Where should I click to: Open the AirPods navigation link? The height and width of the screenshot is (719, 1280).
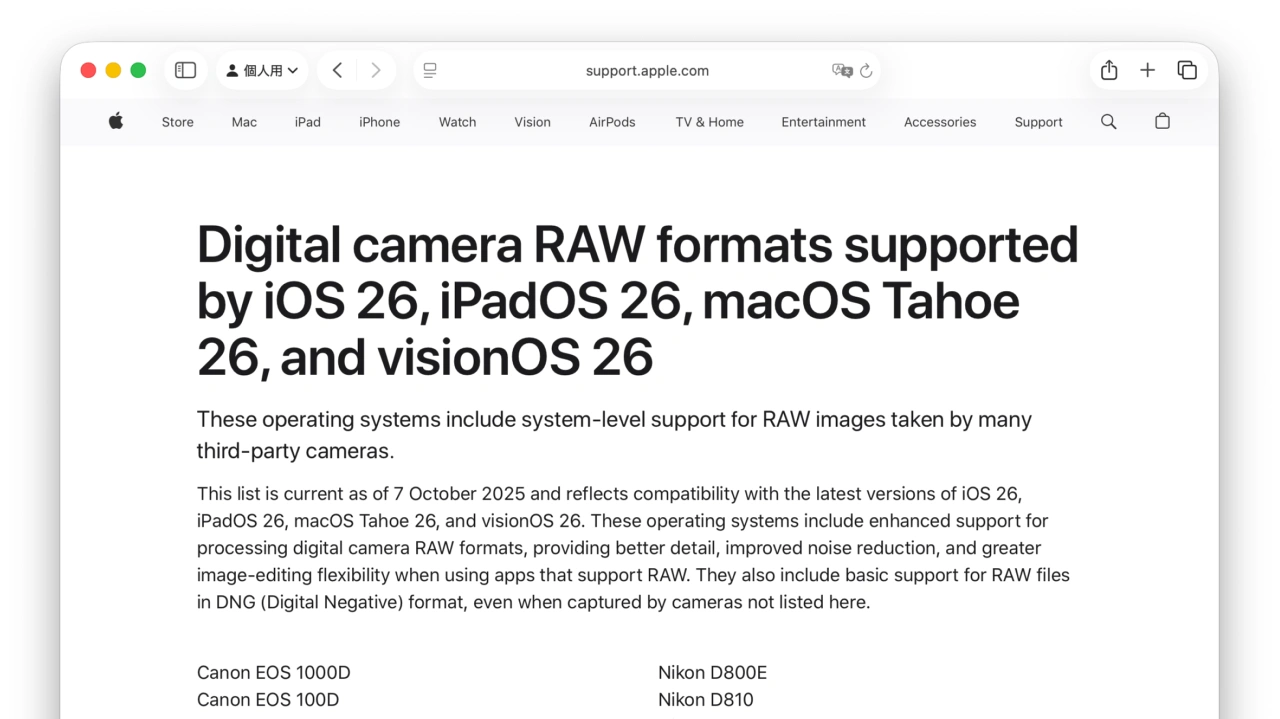coord(612,122)
